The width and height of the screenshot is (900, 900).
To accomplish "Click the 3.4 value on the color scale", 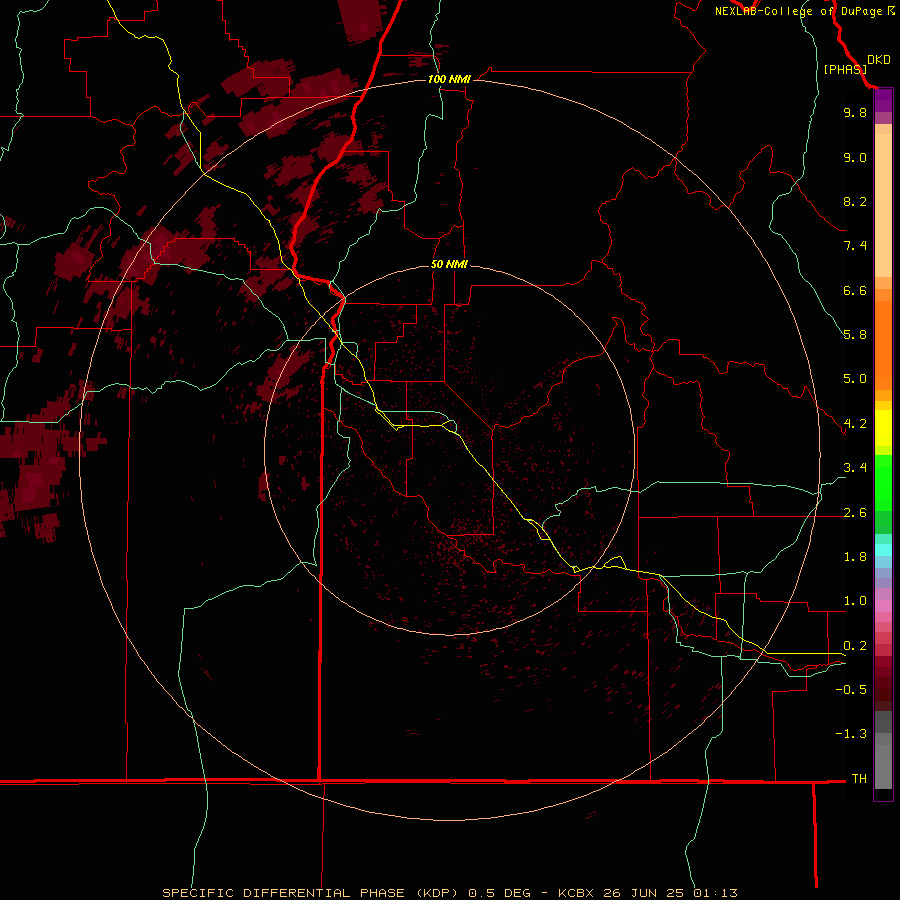I will tap(855, 468).
